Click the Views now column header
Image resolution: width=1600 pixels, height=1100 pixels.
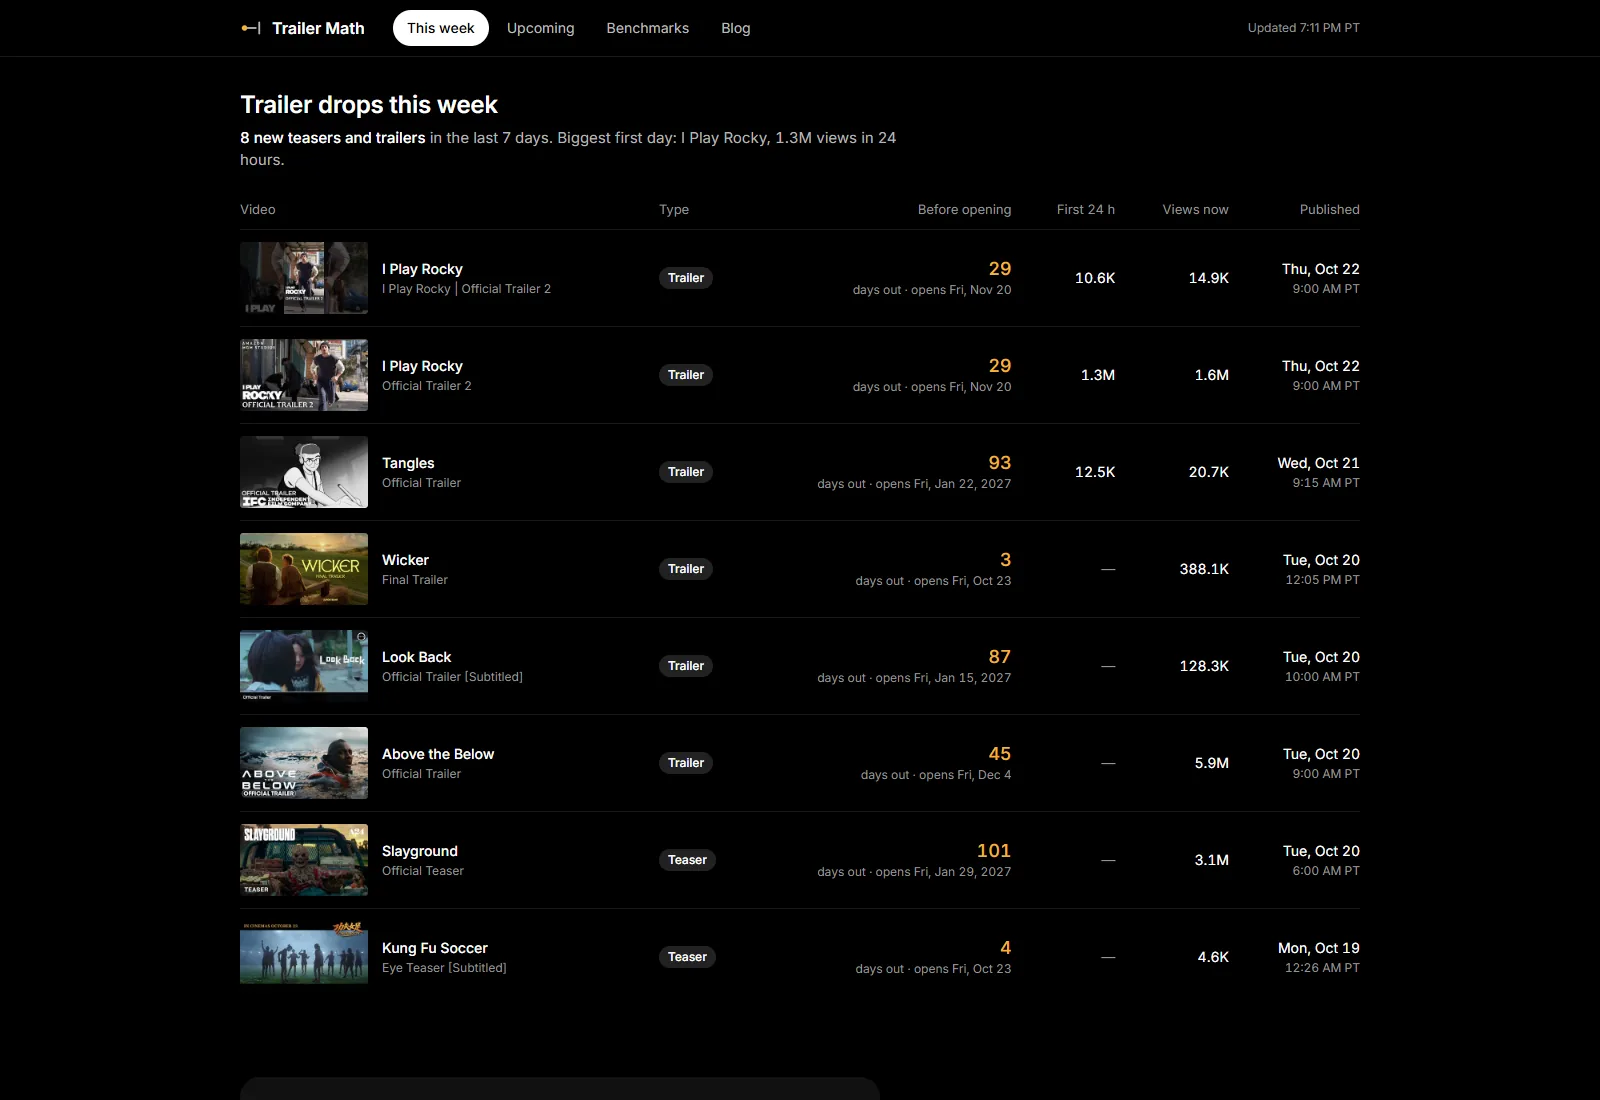pyautogui.click(x=1196, y=209)
